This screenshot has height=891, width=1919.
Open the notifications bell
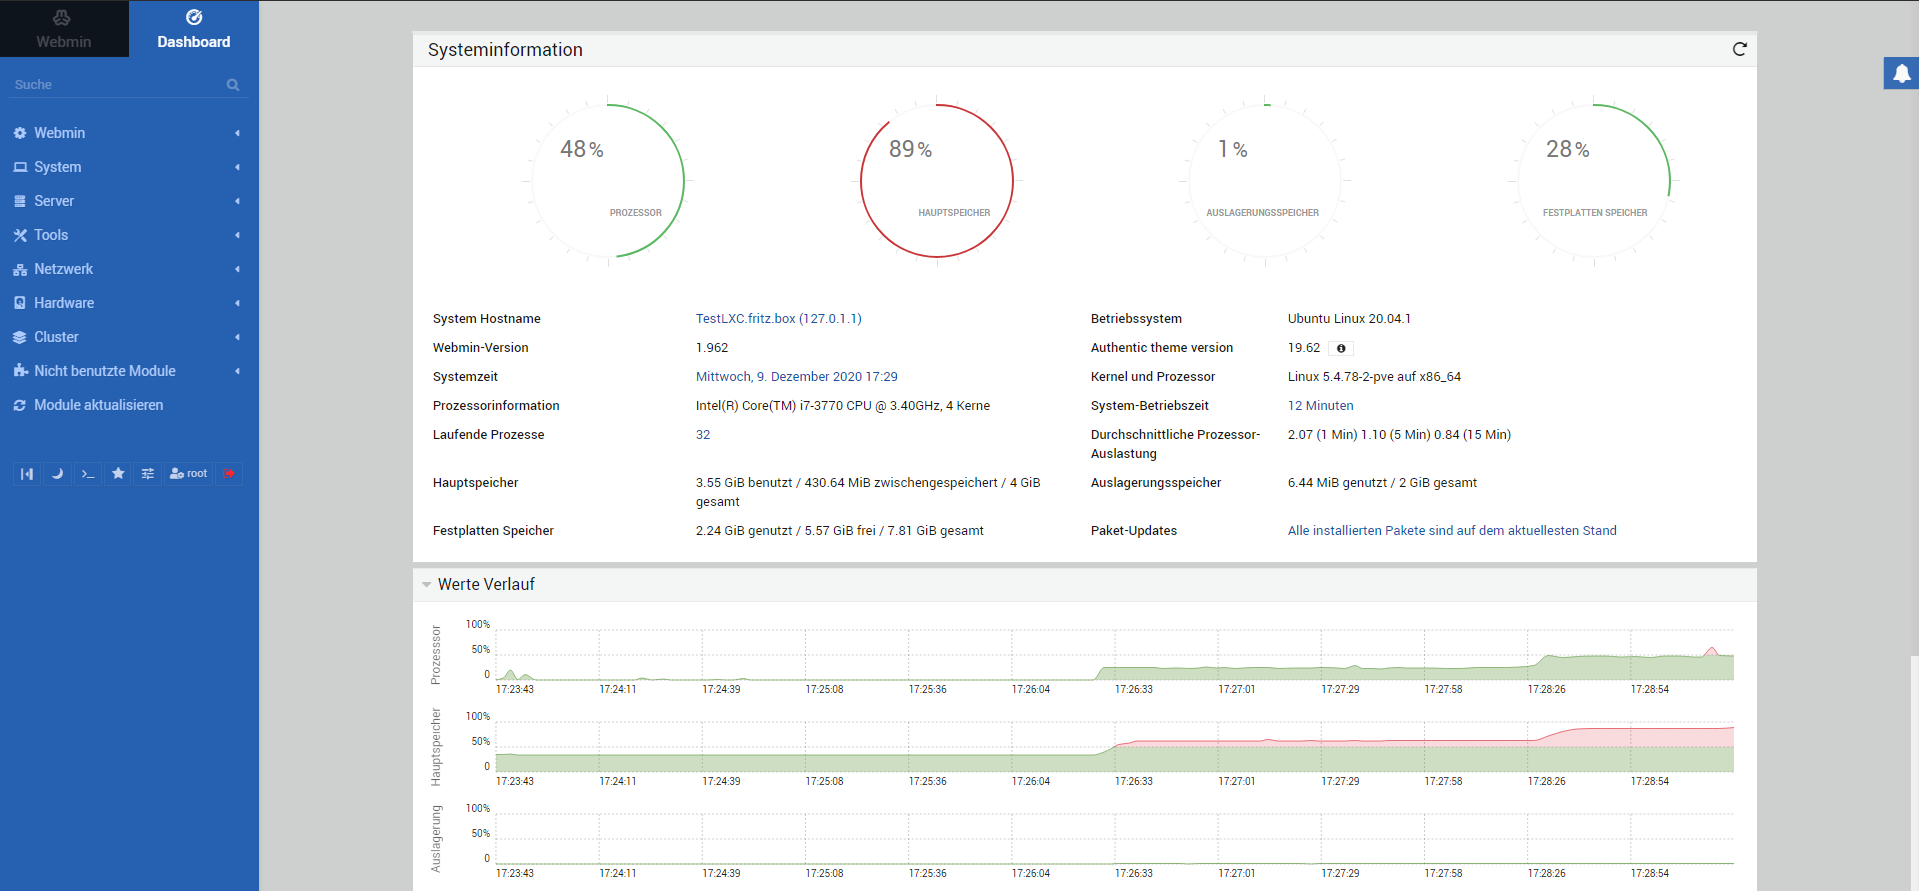pos(1901,73)
